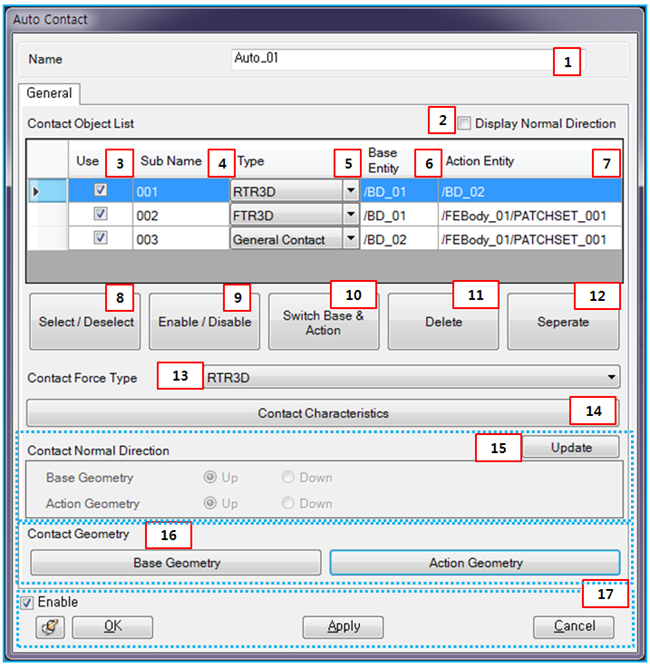Viewport: 650px width, 667px height.
Task: Click the Update button
Action: (x=570, y=447)
